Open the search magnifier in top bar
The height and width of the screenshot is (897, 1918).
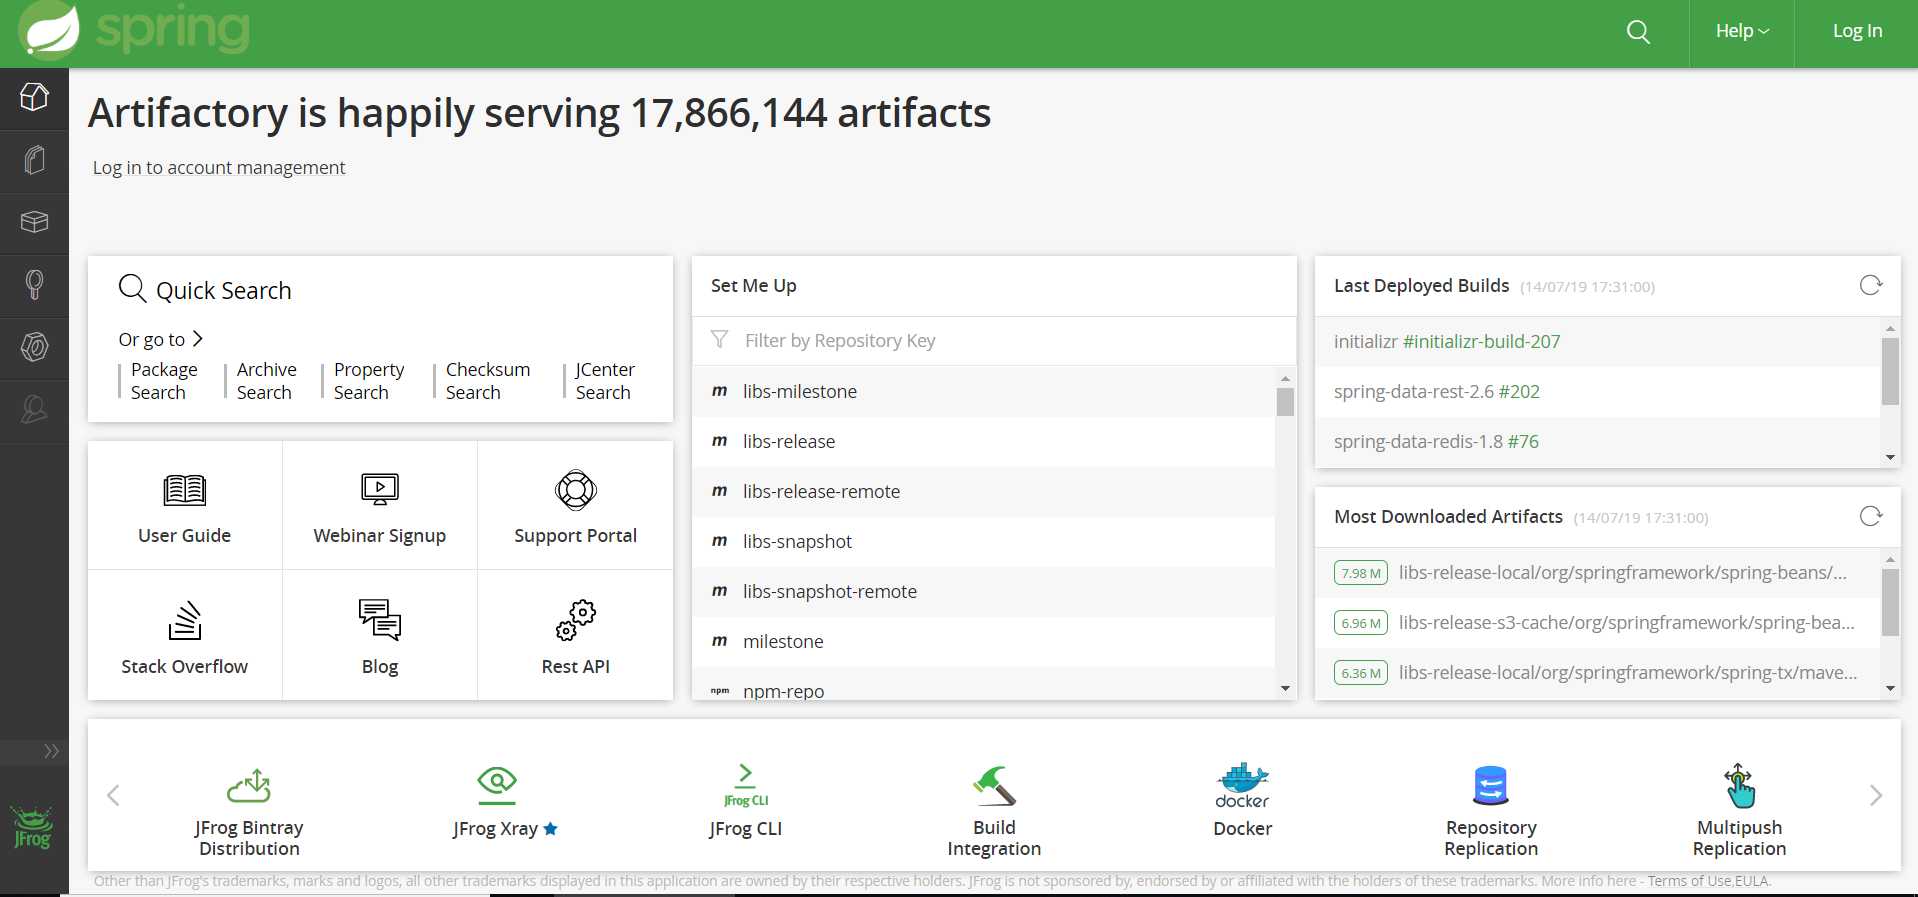[1638, 32]
